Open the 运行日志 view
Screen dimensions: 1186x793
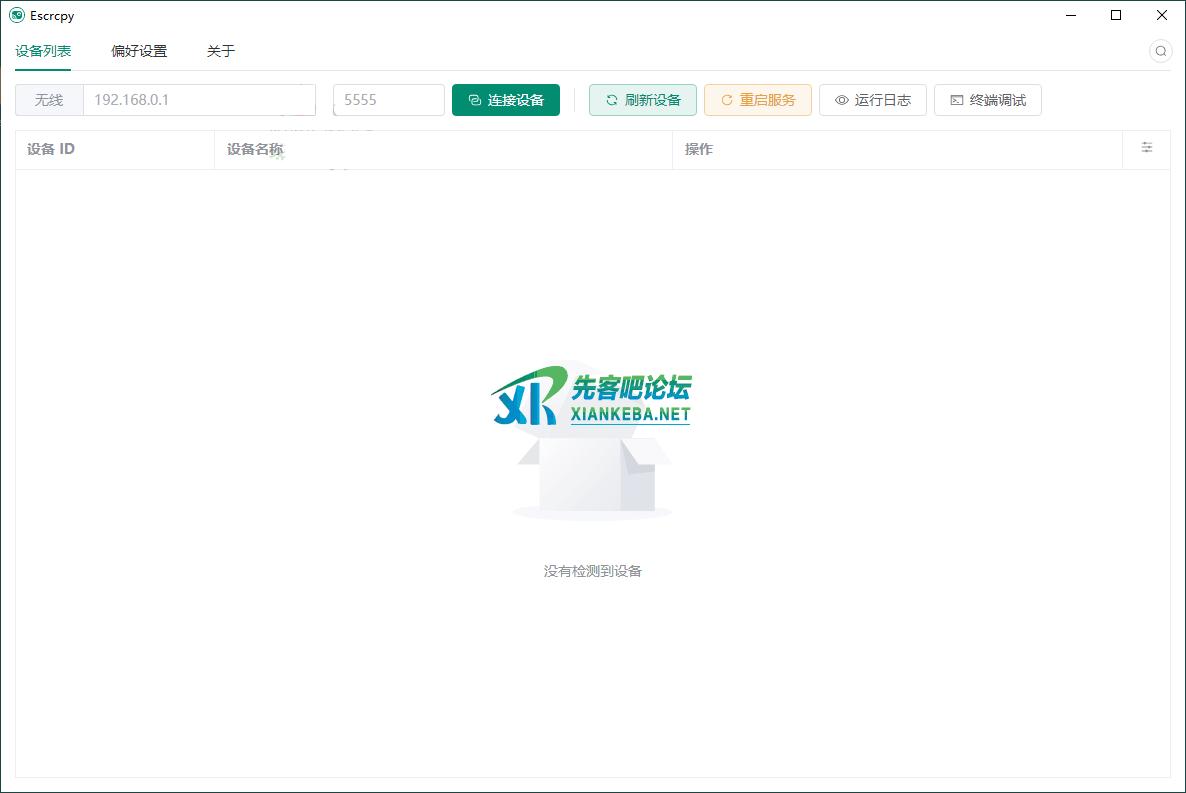872,99
